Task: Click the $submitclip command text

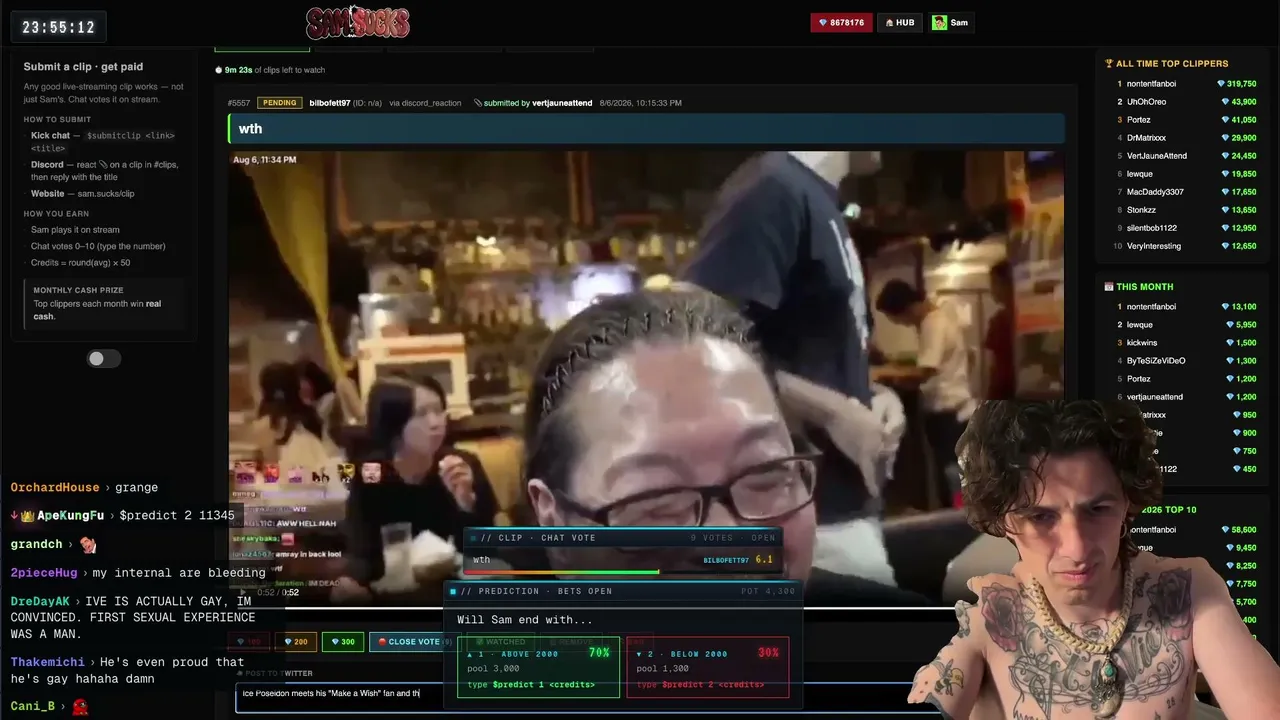Action: (131, 136)
